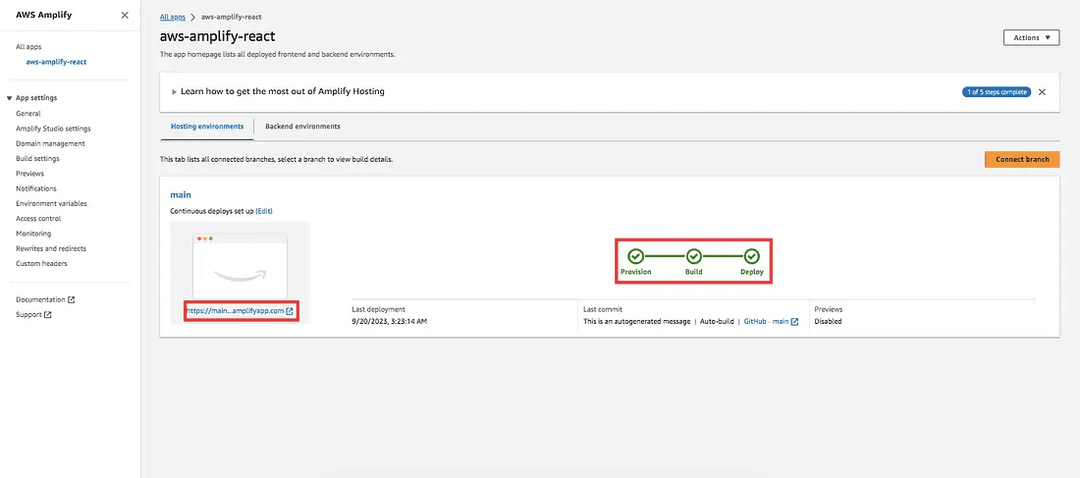Click the Deploy step checkmark icon

[x=752, y=257]
